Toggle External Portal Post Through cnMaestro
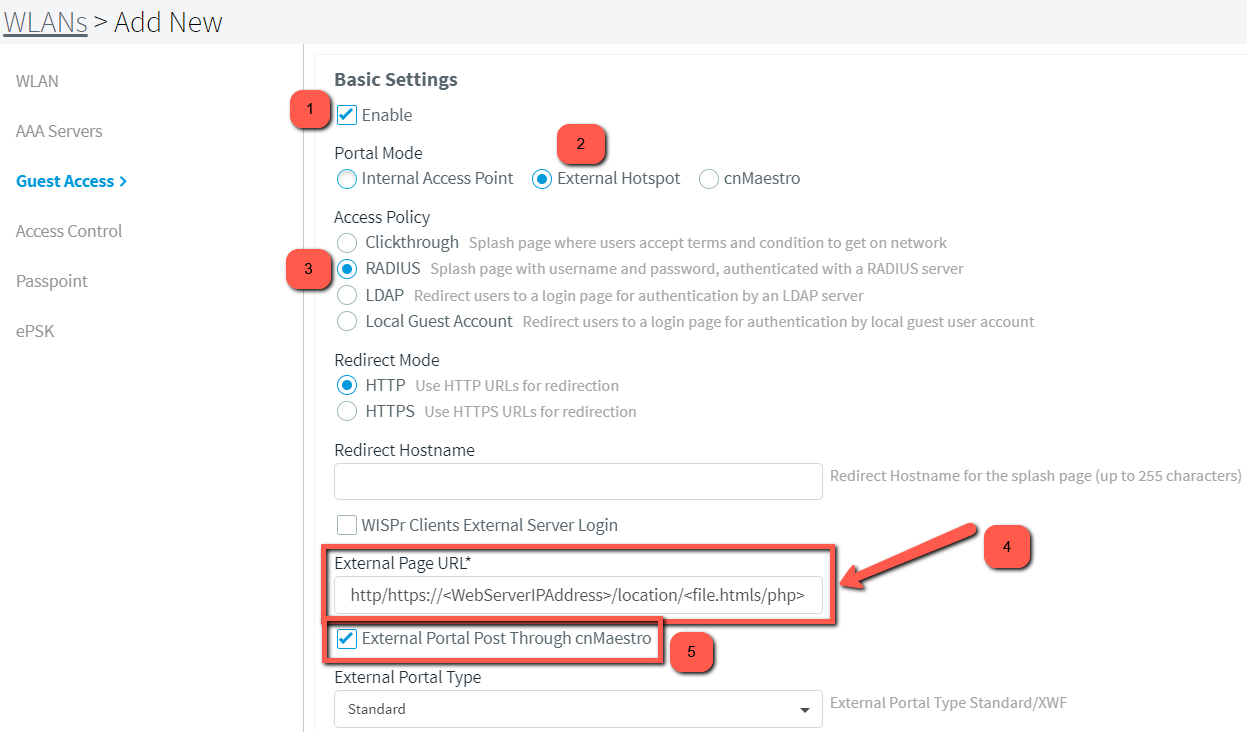This screenshot has height=732, width=1247. pyautogui.click(x=347, y=639)
